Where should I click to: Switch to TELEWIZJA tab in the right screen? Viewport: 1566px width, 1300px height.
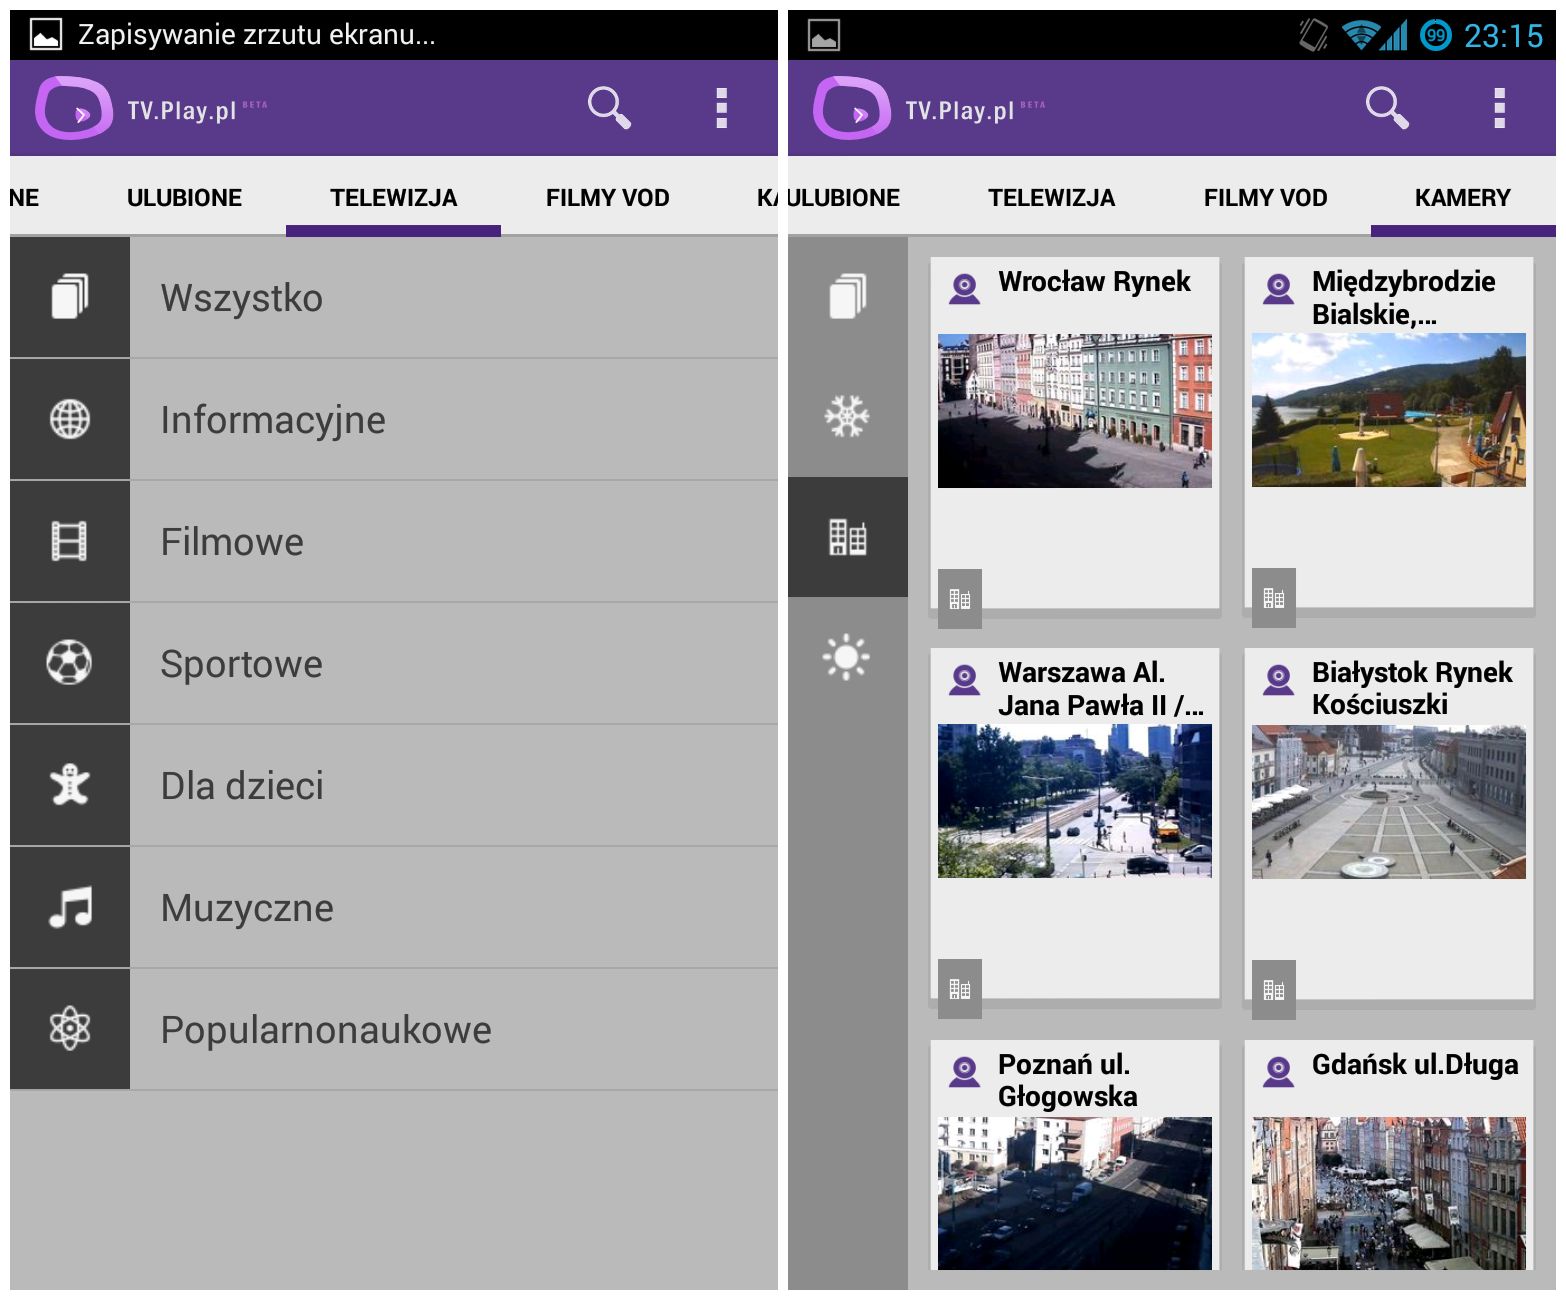pyautogui.click(x=1051, y=197)
